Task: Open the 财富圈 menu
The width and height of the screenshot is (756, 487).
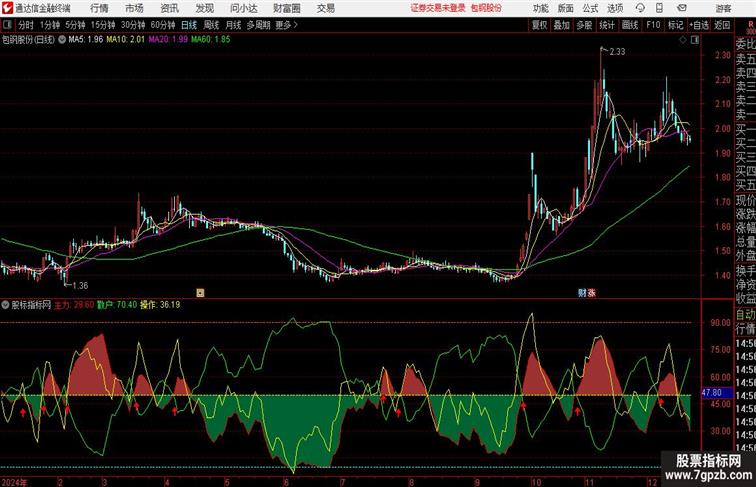Action: (x=287, y=8)
